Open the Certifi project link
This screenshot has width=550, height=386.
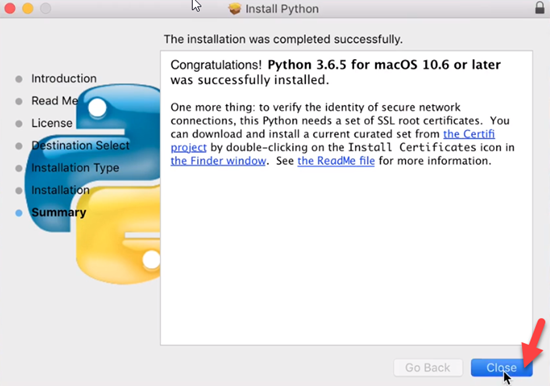(x=469, y=134)
